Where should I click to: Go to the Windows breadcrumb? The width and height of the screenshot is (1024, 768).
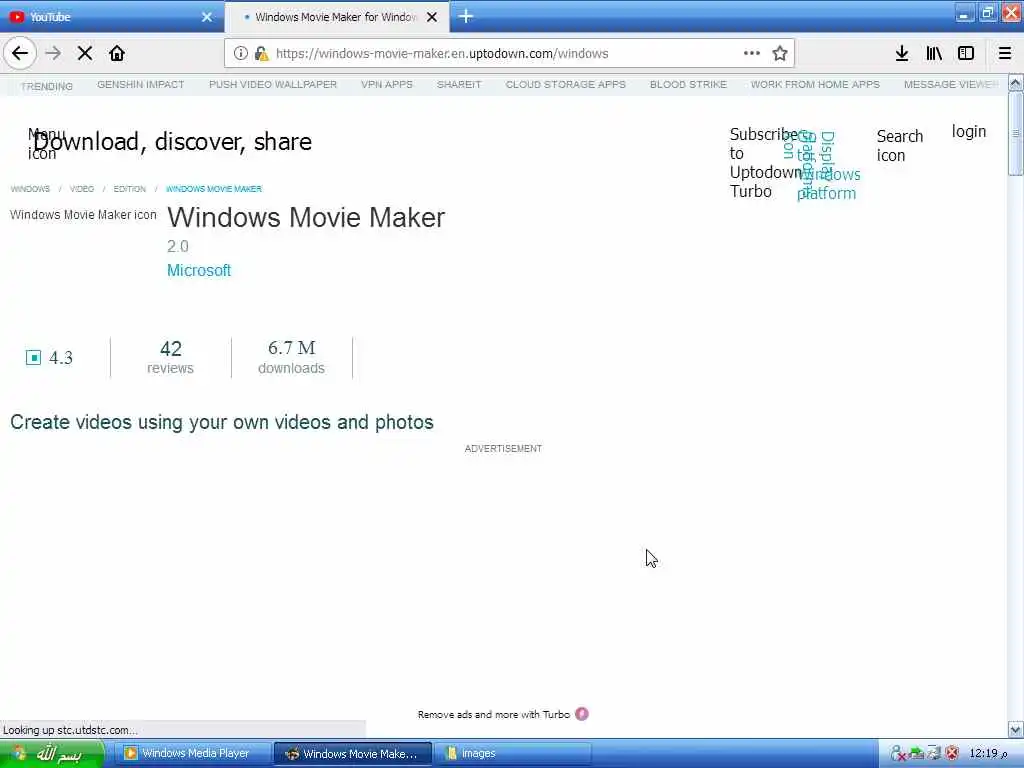pyautogui.click(x=30, y=189)
